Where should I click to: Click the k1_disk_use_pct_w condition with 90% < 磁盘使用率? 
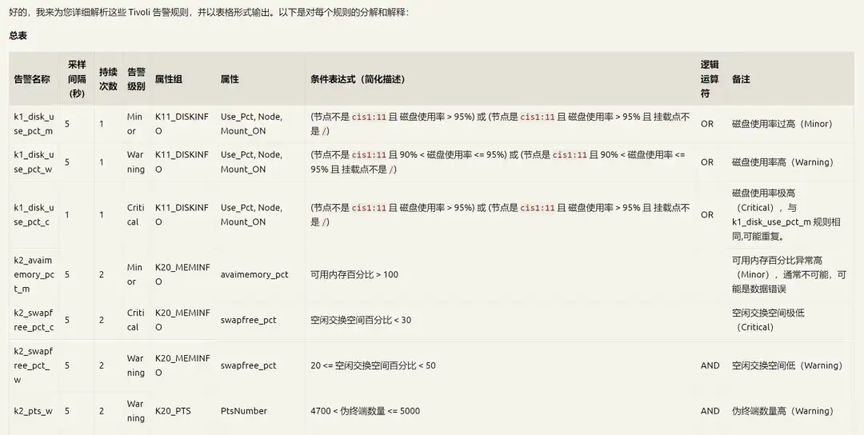498,162
